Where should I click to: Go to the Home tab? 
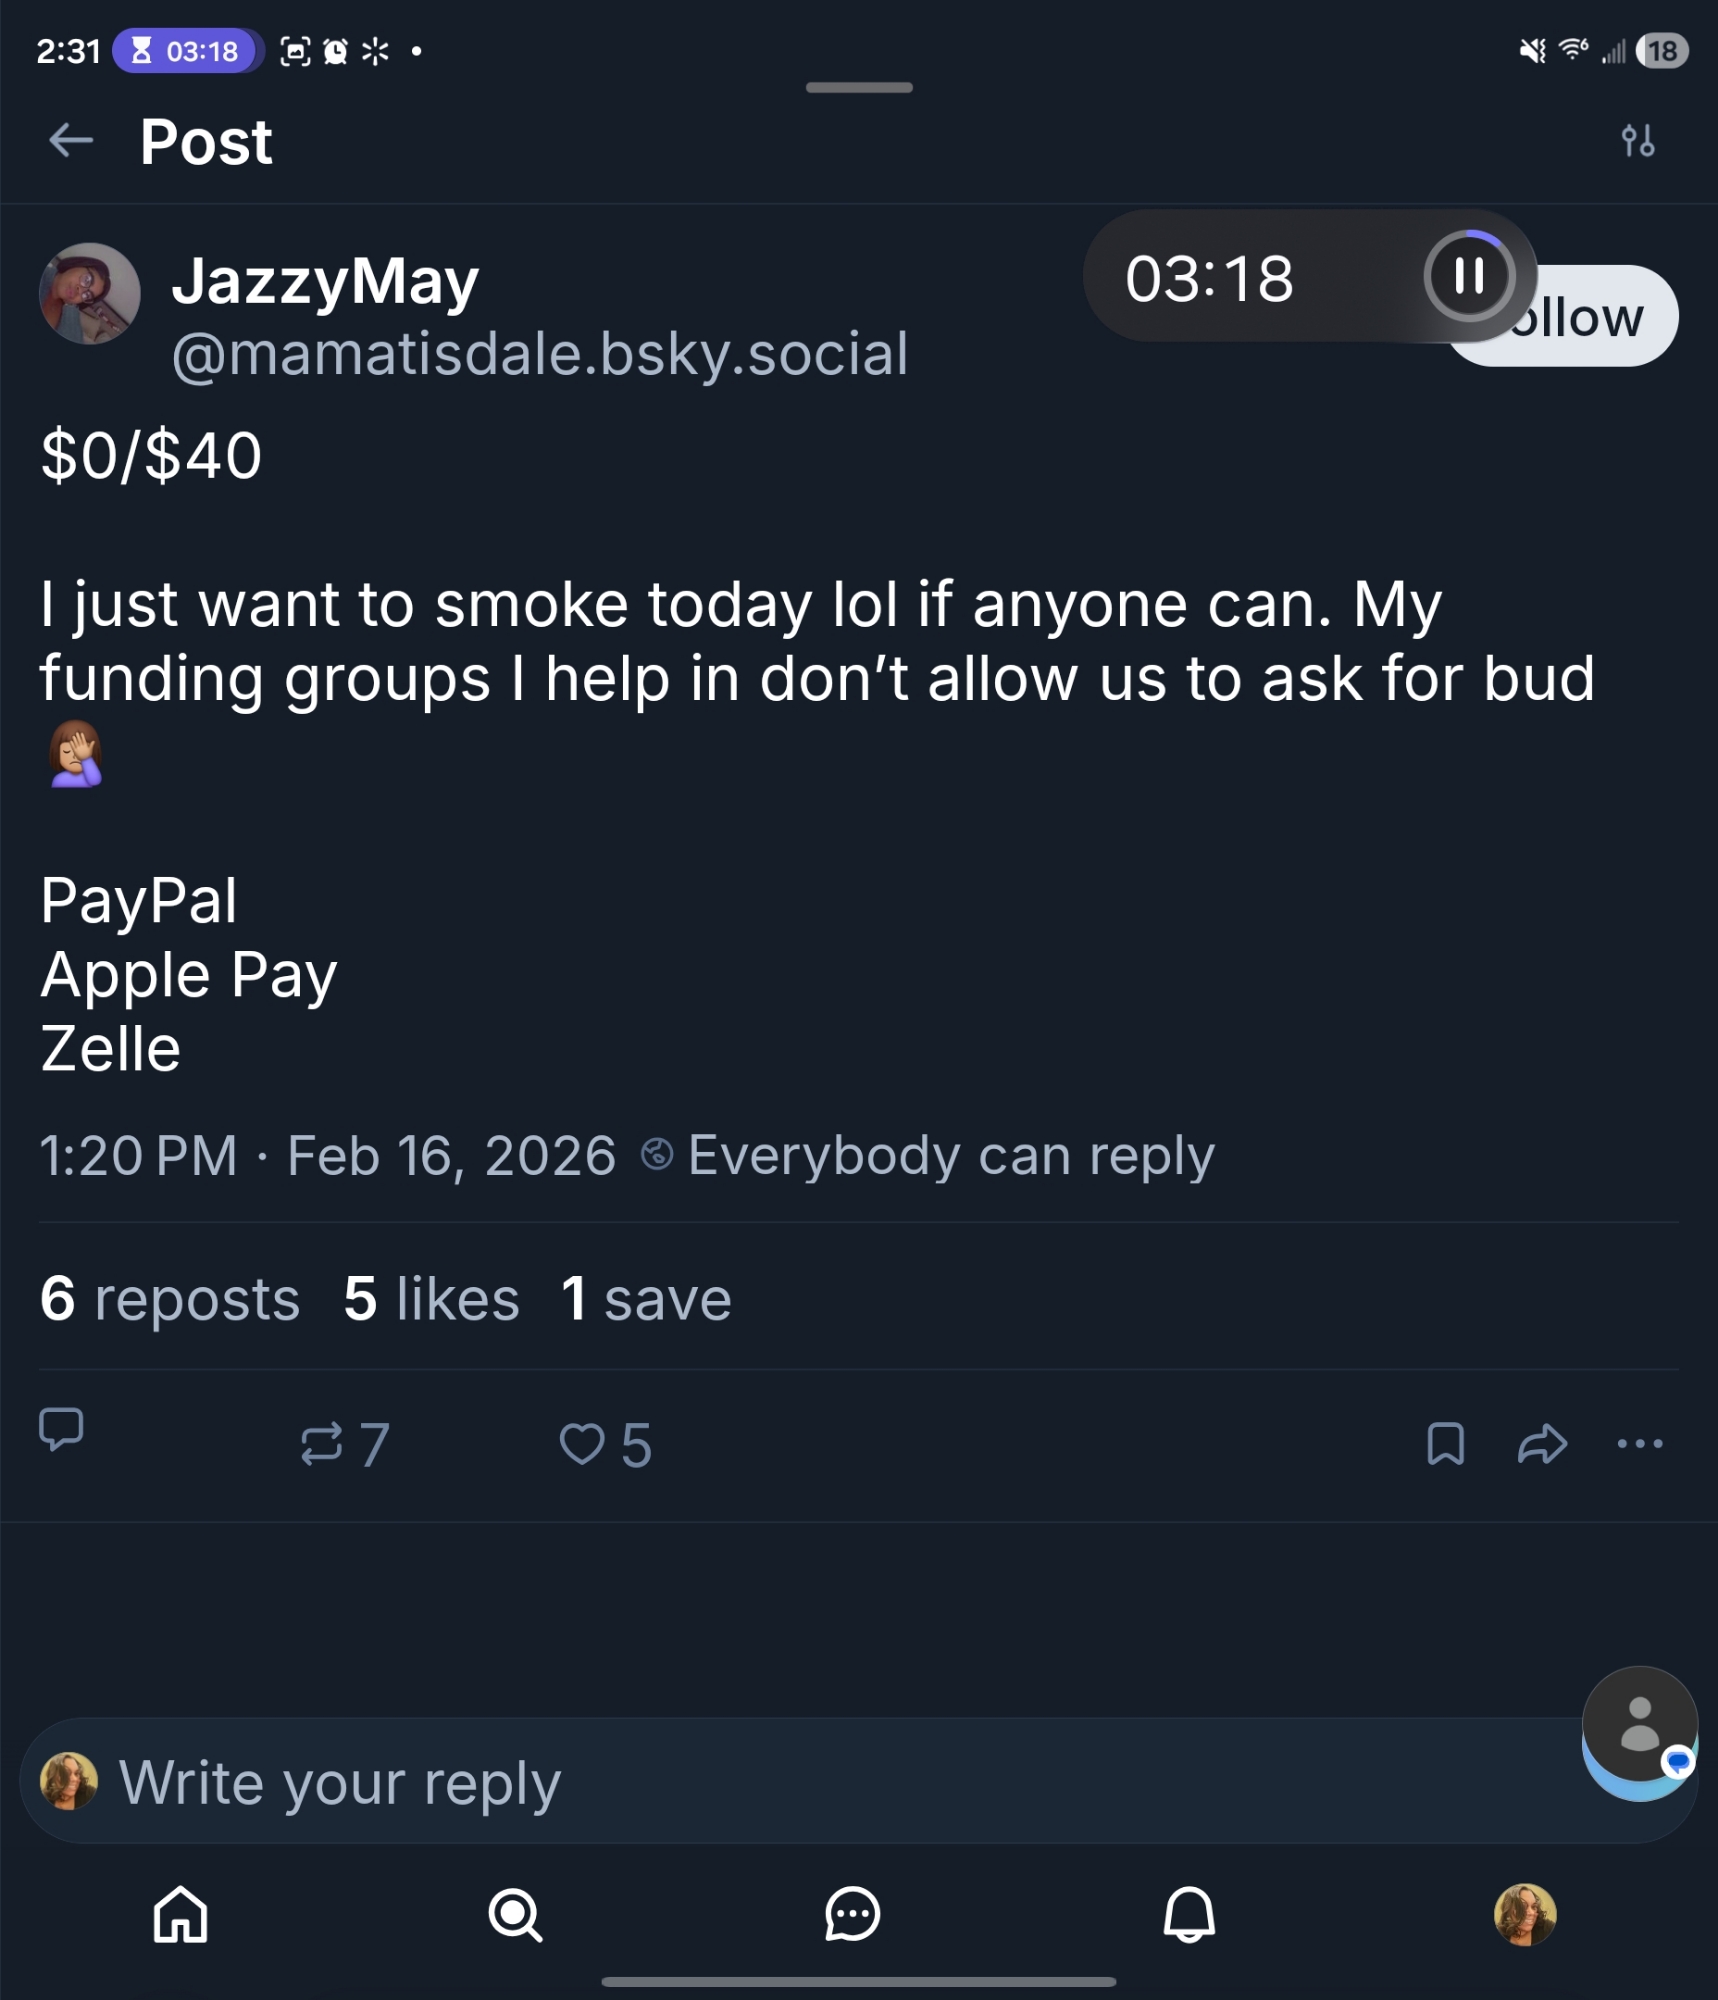pyautogui.click(x=181, y=1914)
